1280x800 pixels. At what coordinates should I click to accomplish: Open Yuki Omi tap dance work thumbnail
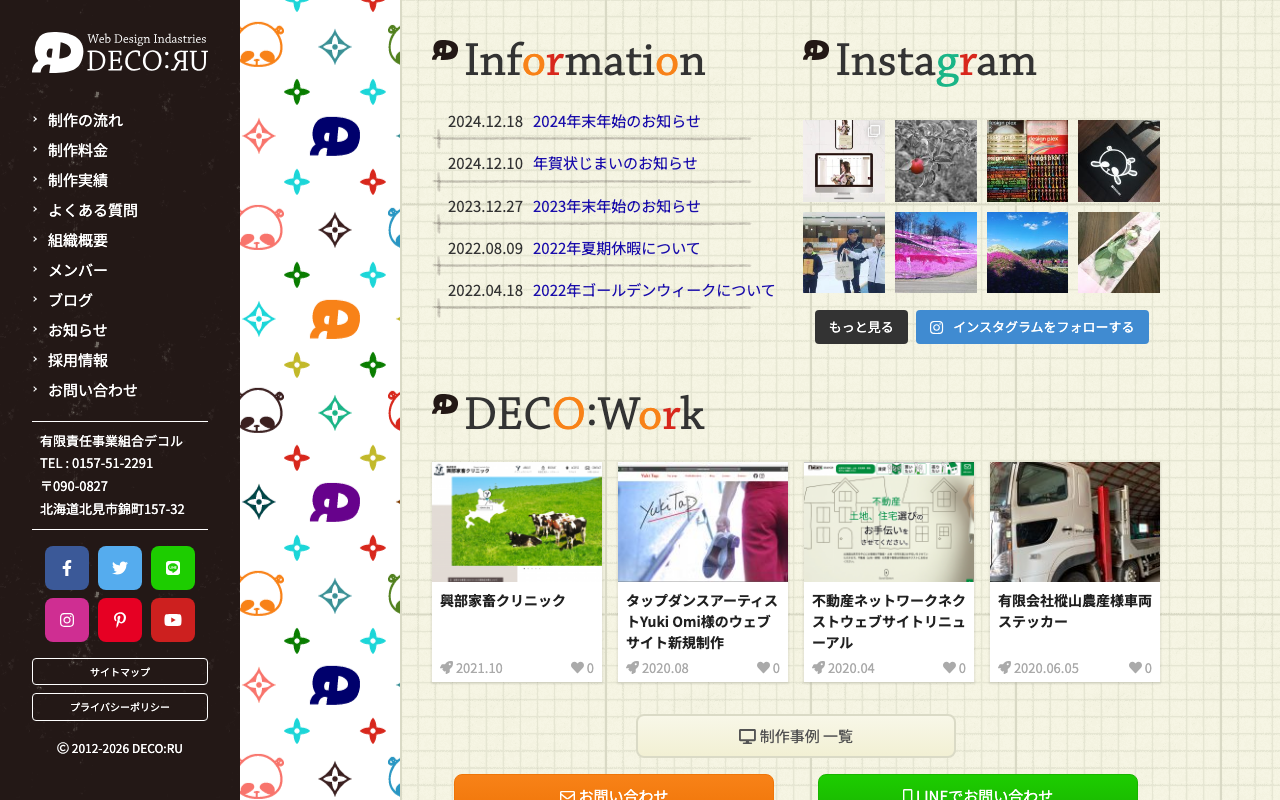(703, 522)
